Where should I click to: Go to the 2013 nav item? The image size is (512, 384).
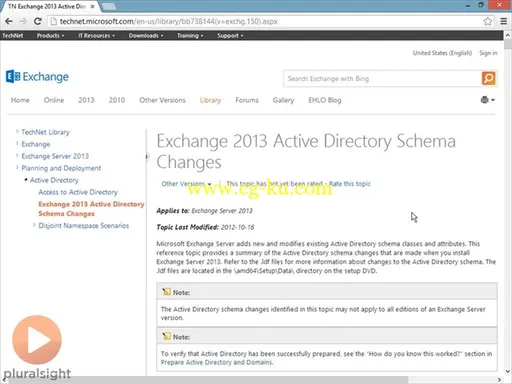[86, 100]
